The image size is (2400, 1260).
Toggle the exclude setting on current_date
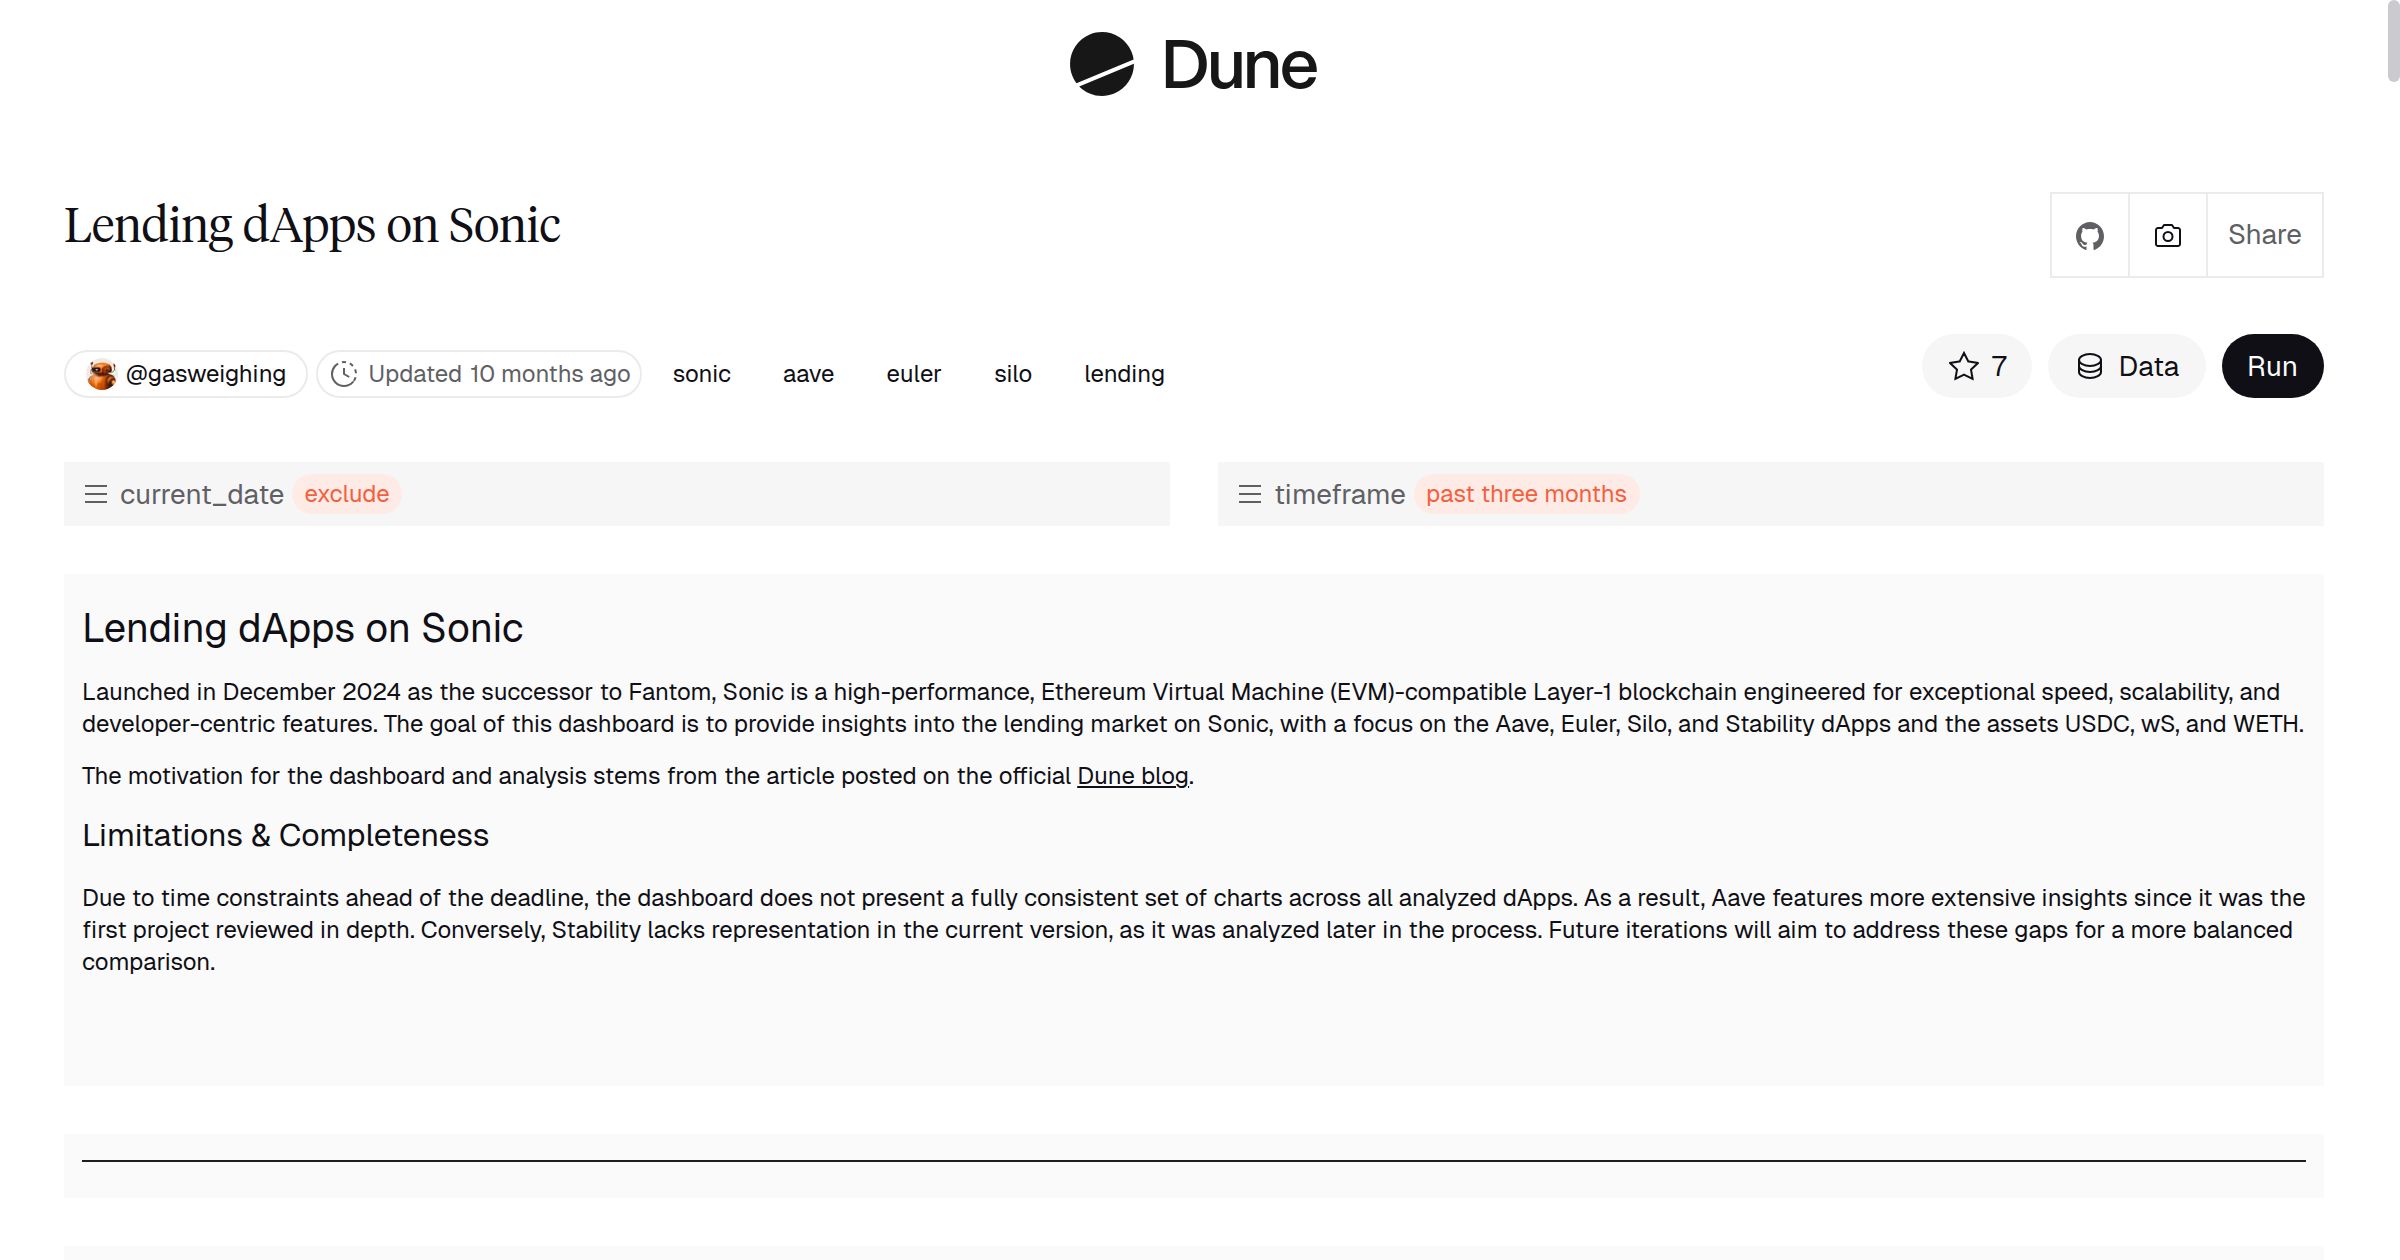pos(347,493)
